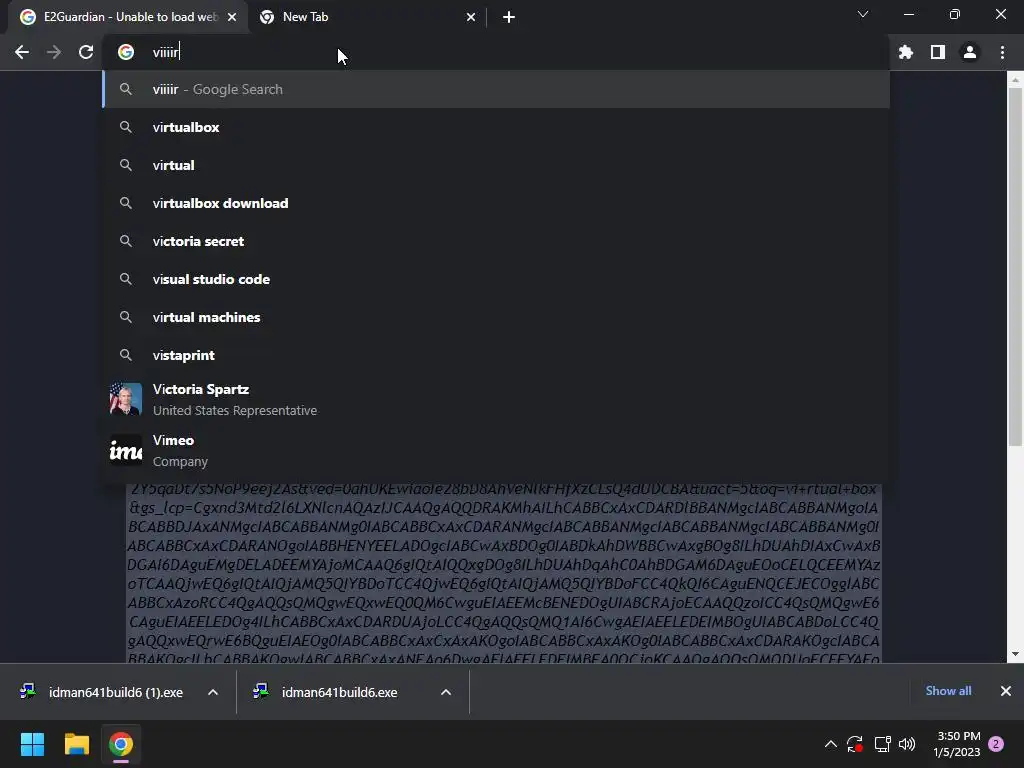The width and height of the screenshot is (1024, 768).
Task: Select the 'visual studio code' suggestion
Action: point(496,279)
